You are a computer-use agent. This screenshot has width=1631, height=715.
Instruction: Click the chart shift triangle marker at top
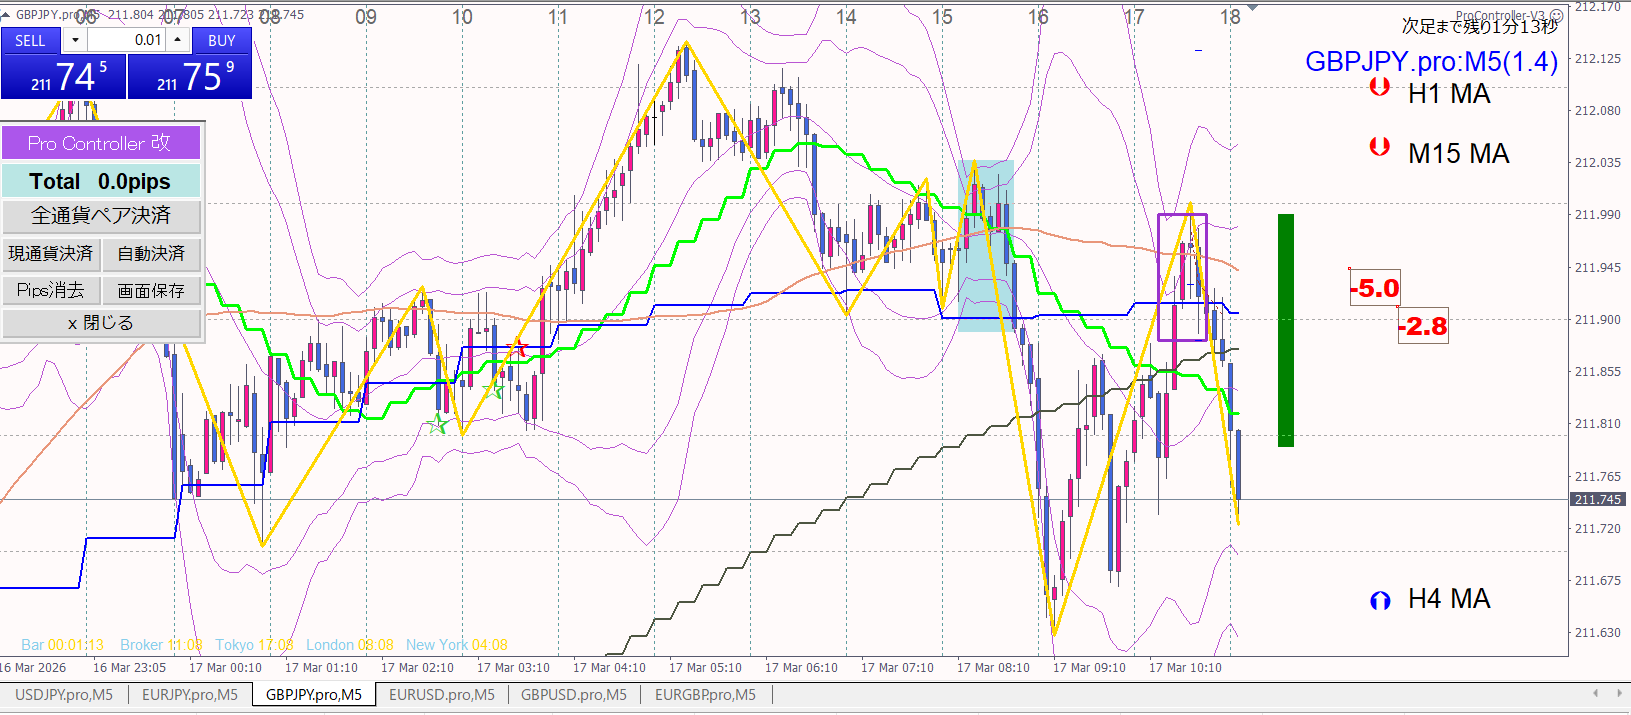point(1252,8)
